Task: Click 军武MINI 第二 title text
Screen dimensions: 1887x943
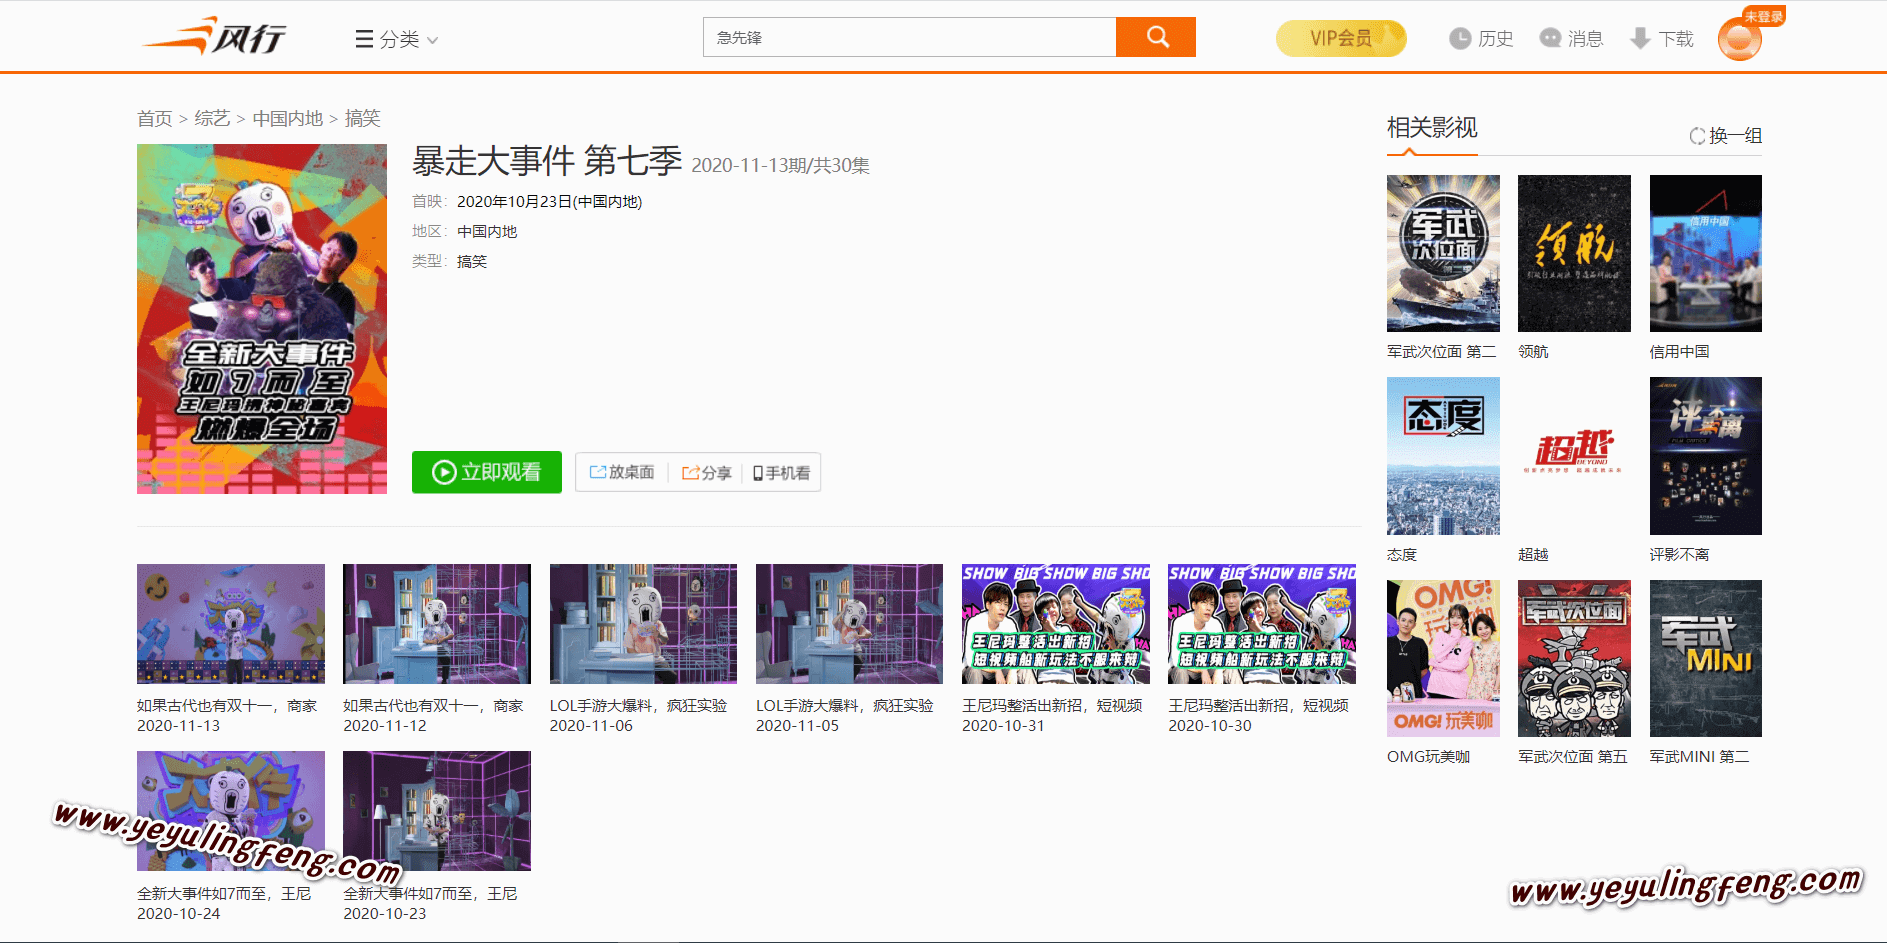Action: pyautogui.click(x=1700, y=757)
